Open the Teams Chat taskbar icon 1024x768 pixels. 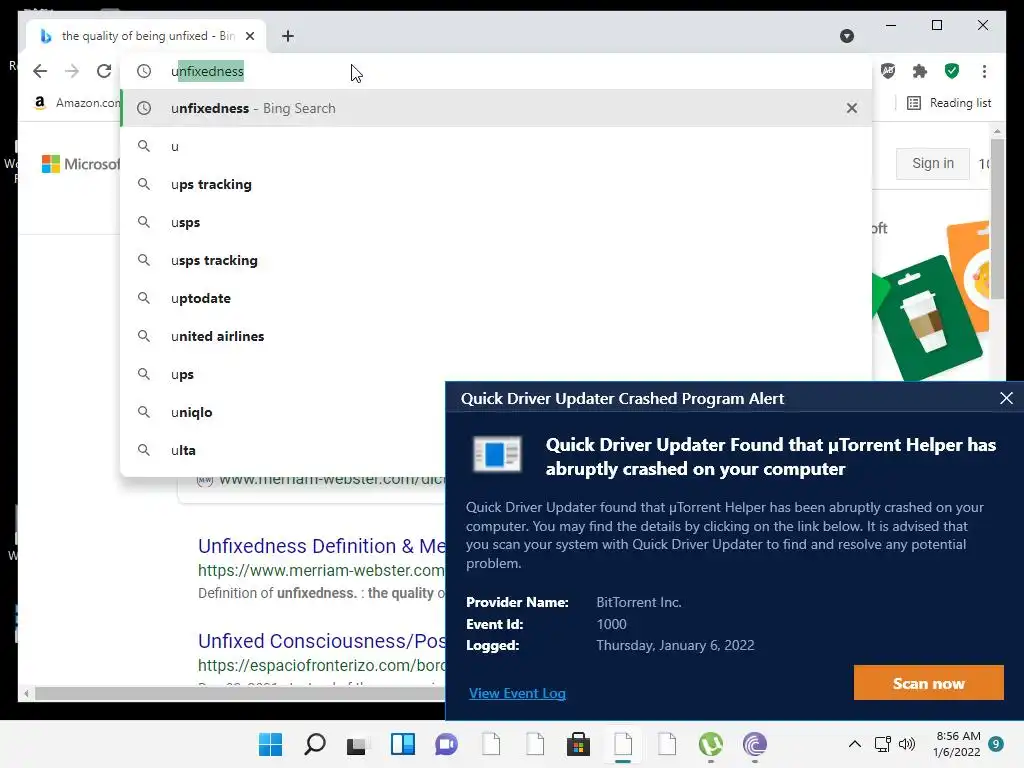pyautogui.click(x=447, y=744)
